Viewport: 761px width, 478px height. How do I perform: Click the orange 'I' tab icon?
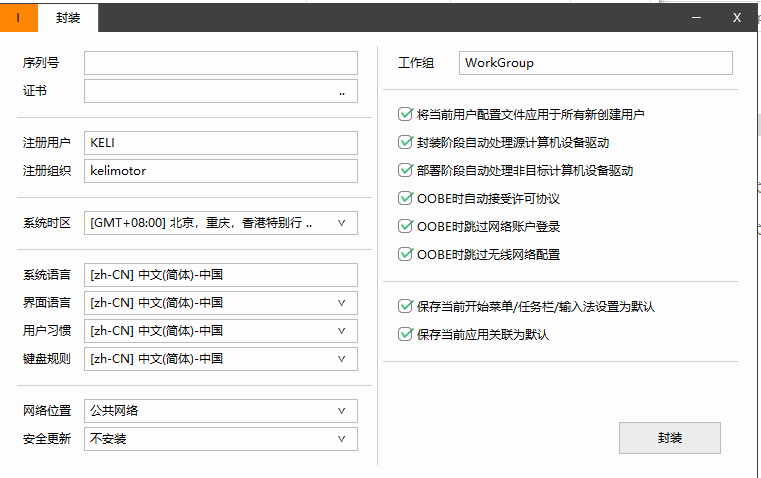coord(18,18)
